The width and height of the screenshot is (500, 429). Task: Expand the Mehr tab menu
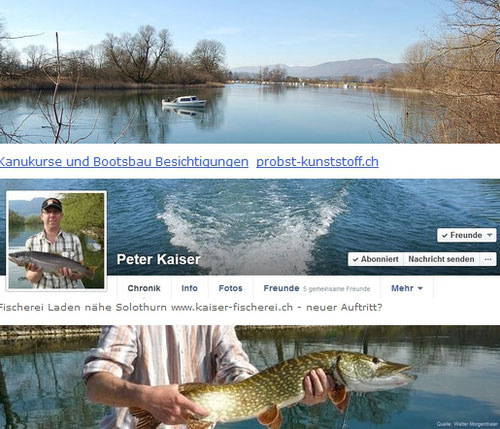(x=407, y=288)
